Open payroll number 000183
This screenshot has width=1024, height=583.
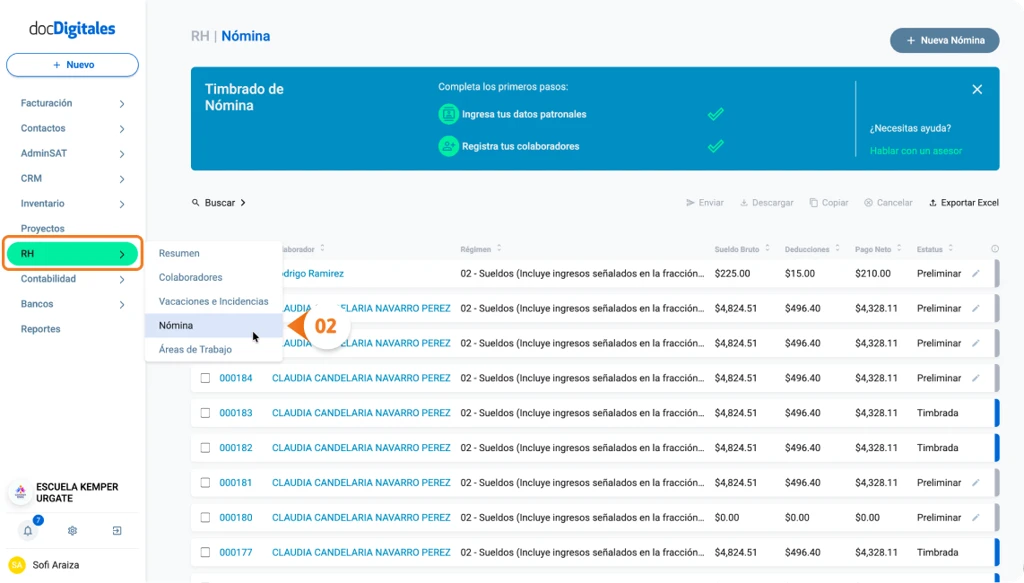(236, 413)
